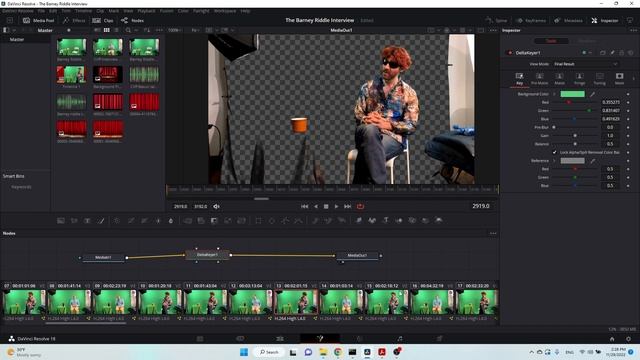Add a Renderer 3D node from the toolbar

[x=438, y=220]
